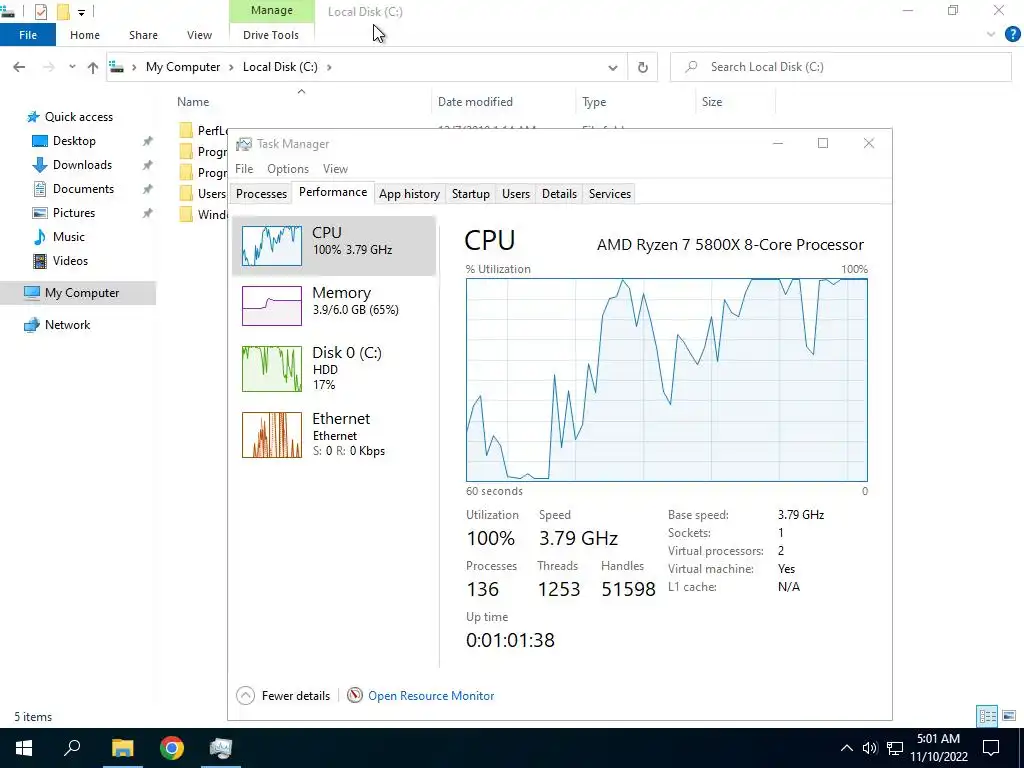Click Local Disk (C:) in the breadcrumb
1024x768 pixels.
(280, 67)
